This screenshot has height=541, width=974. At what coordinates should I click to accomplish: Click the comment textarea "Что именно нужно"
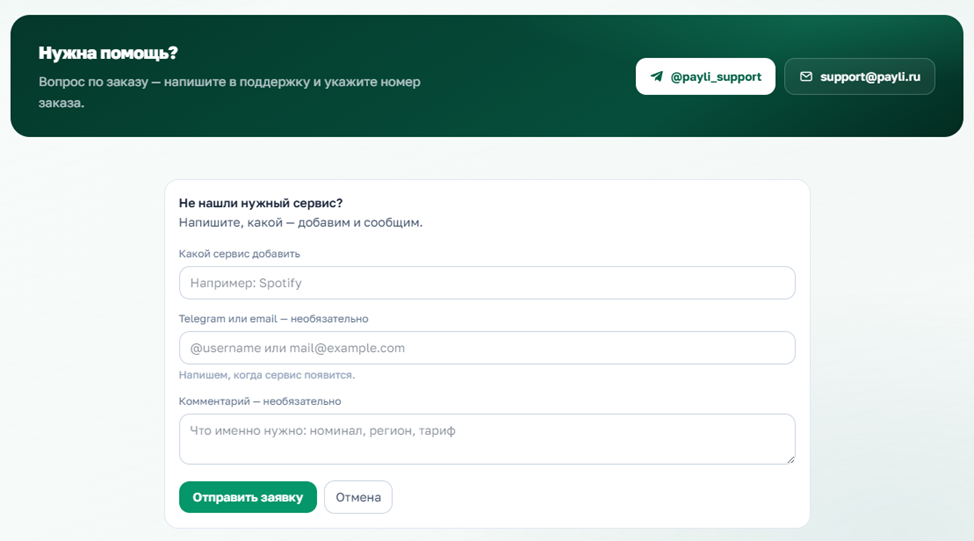487,439
